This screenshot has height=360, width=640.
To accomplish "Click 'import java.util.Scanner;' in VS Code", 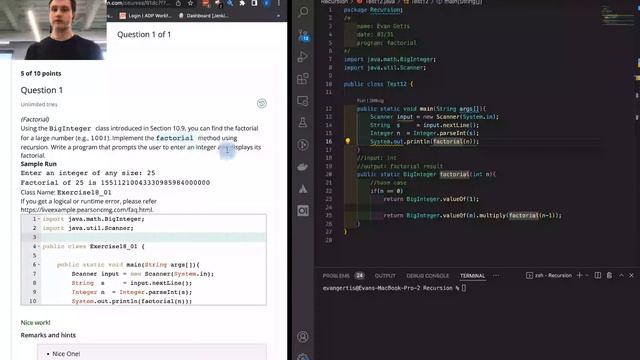I will pos(384,68).
